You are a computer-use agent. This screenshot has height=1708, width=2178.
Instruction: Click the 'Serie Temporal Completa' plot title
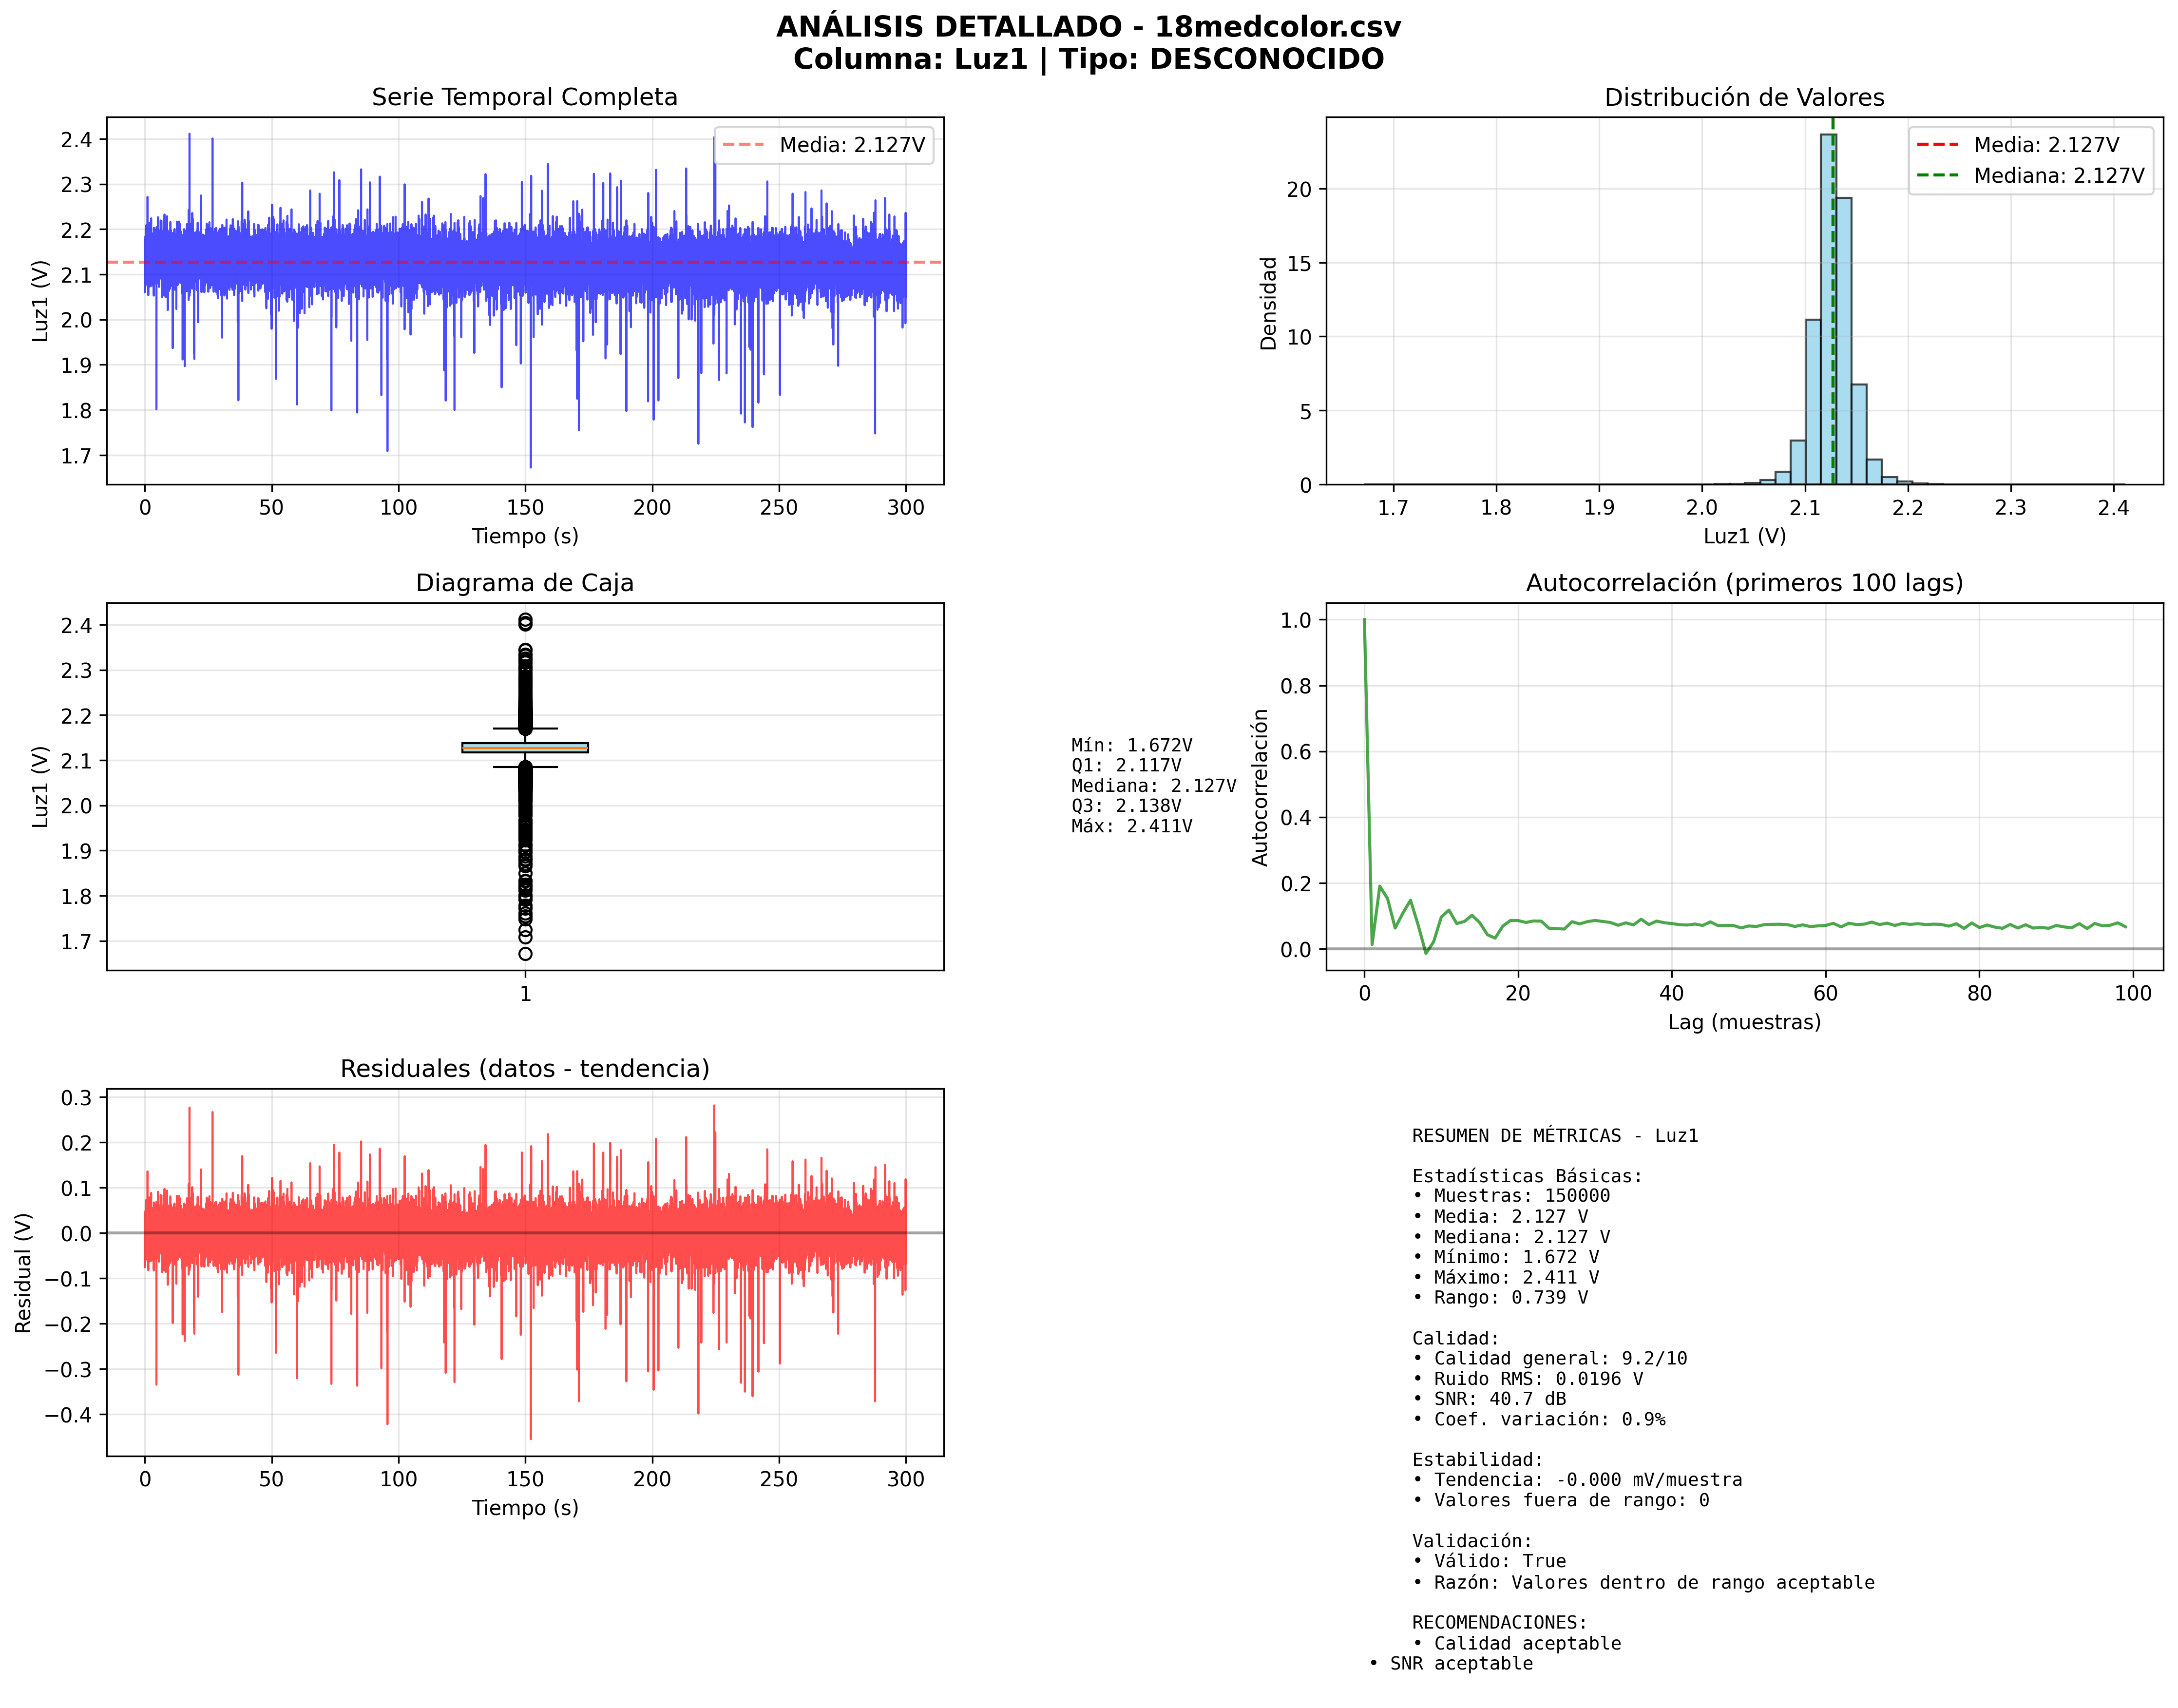pos(524,97)
